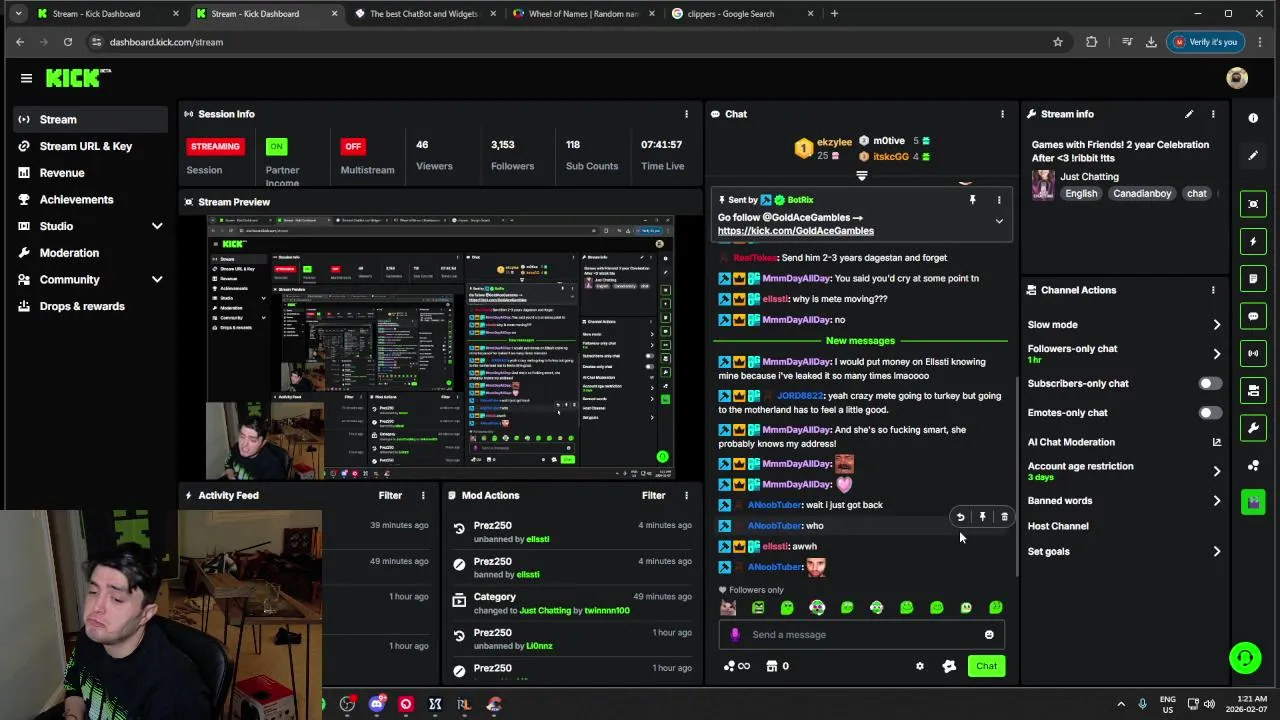Open the green headset support button
The height and width of the screenshot is (720, 1280).
[1245, 658]
